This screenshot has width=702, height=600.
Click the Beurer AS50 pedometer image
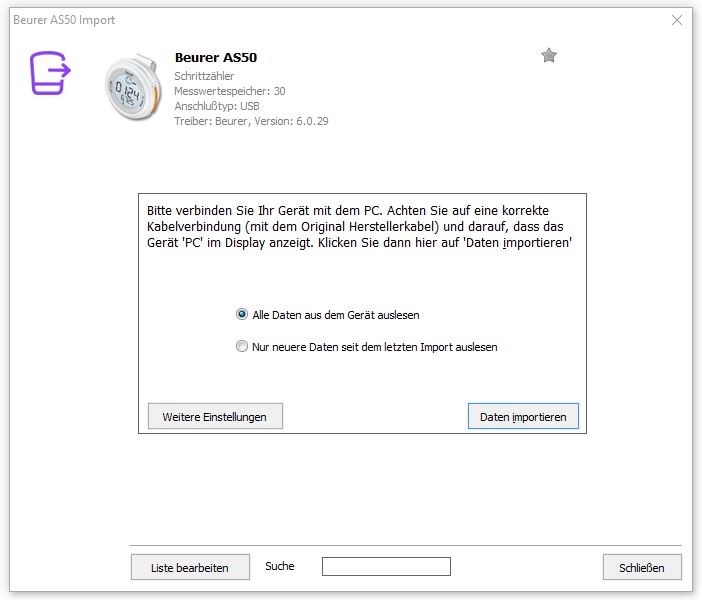133,87
